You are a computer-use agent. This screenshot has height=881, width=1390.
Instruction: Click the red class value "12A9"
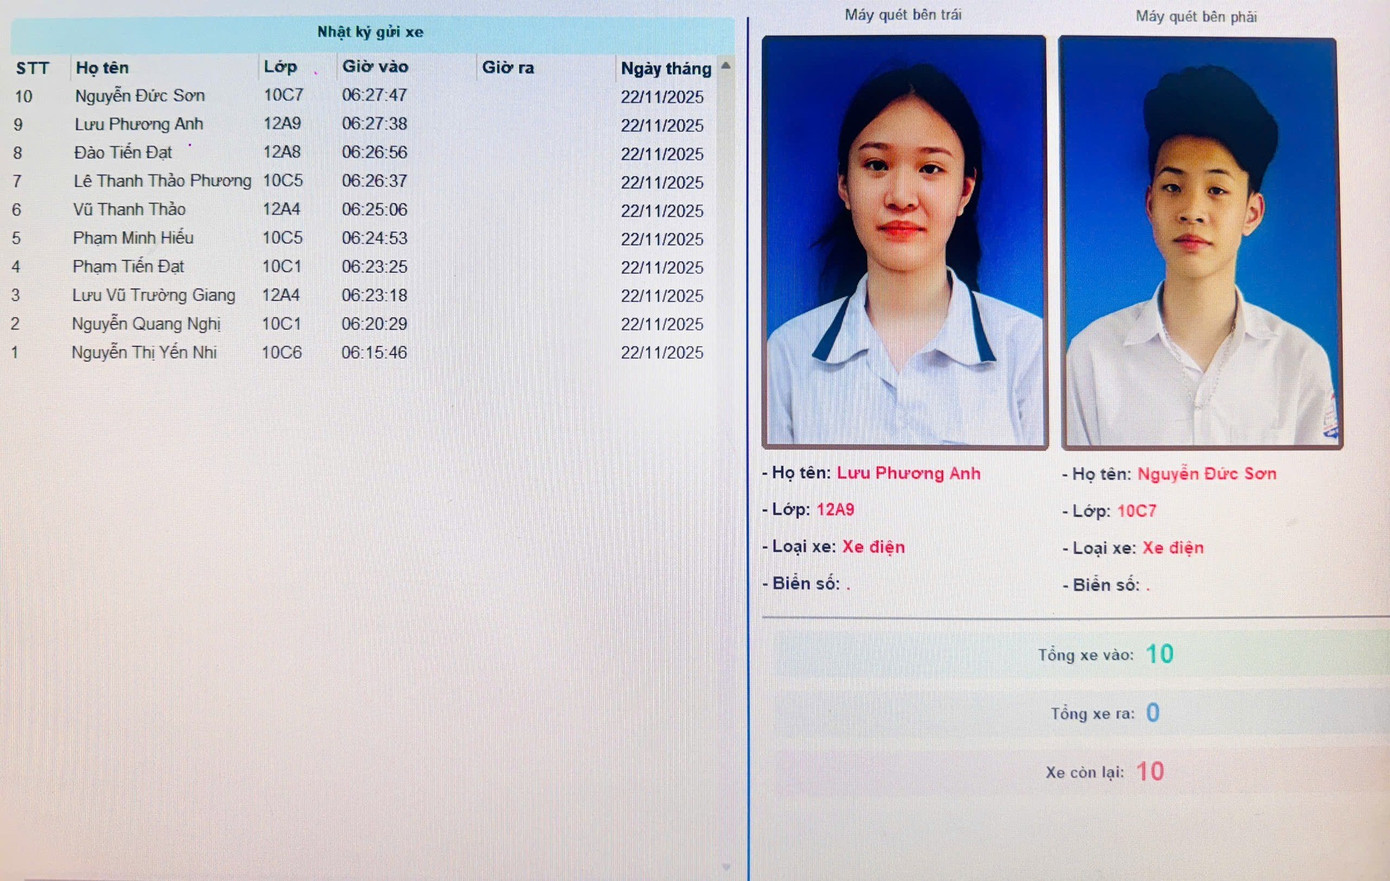836,509
